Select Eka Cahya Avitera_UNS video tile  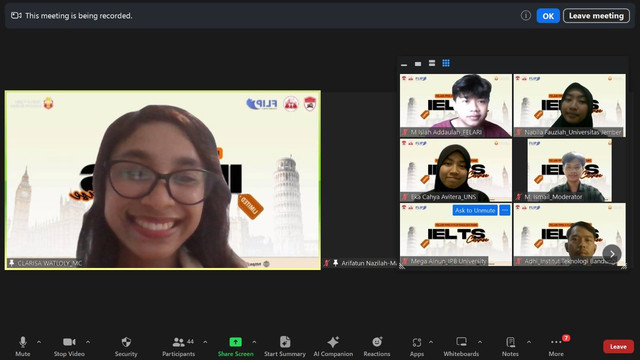coord(456,170)
